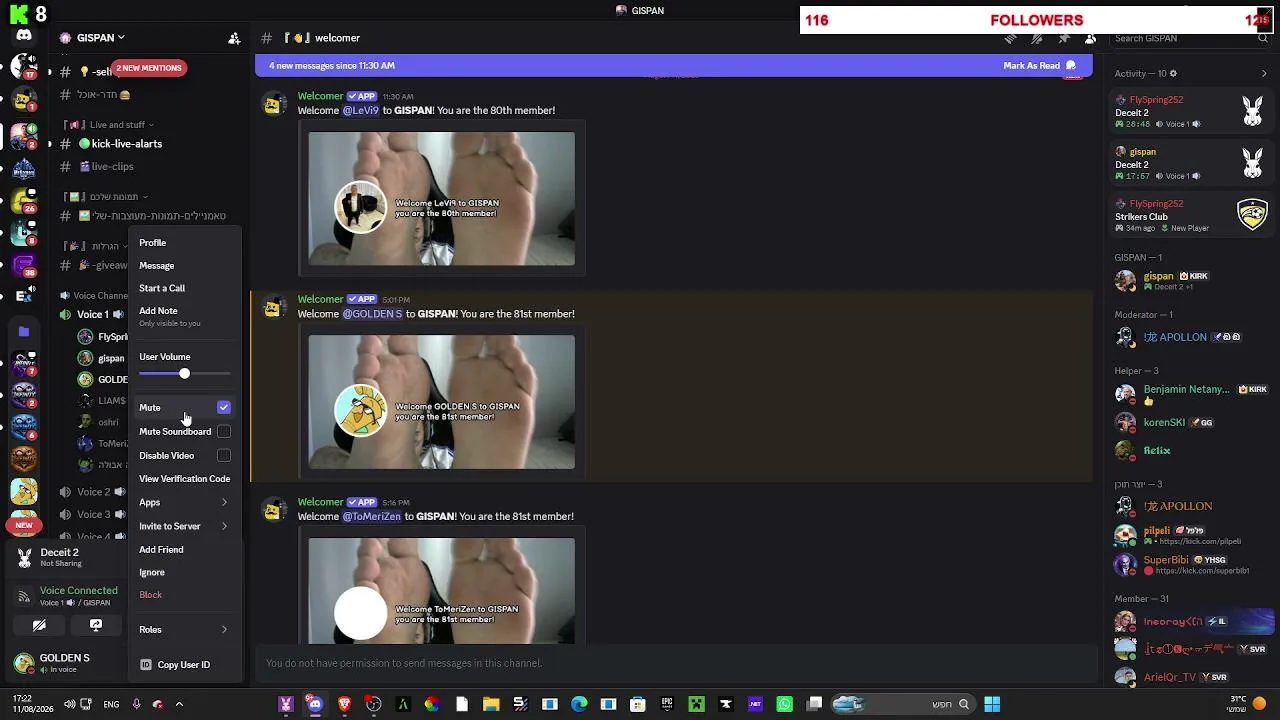Select Start a Call
1280x720 pixels.
(185, 288)
